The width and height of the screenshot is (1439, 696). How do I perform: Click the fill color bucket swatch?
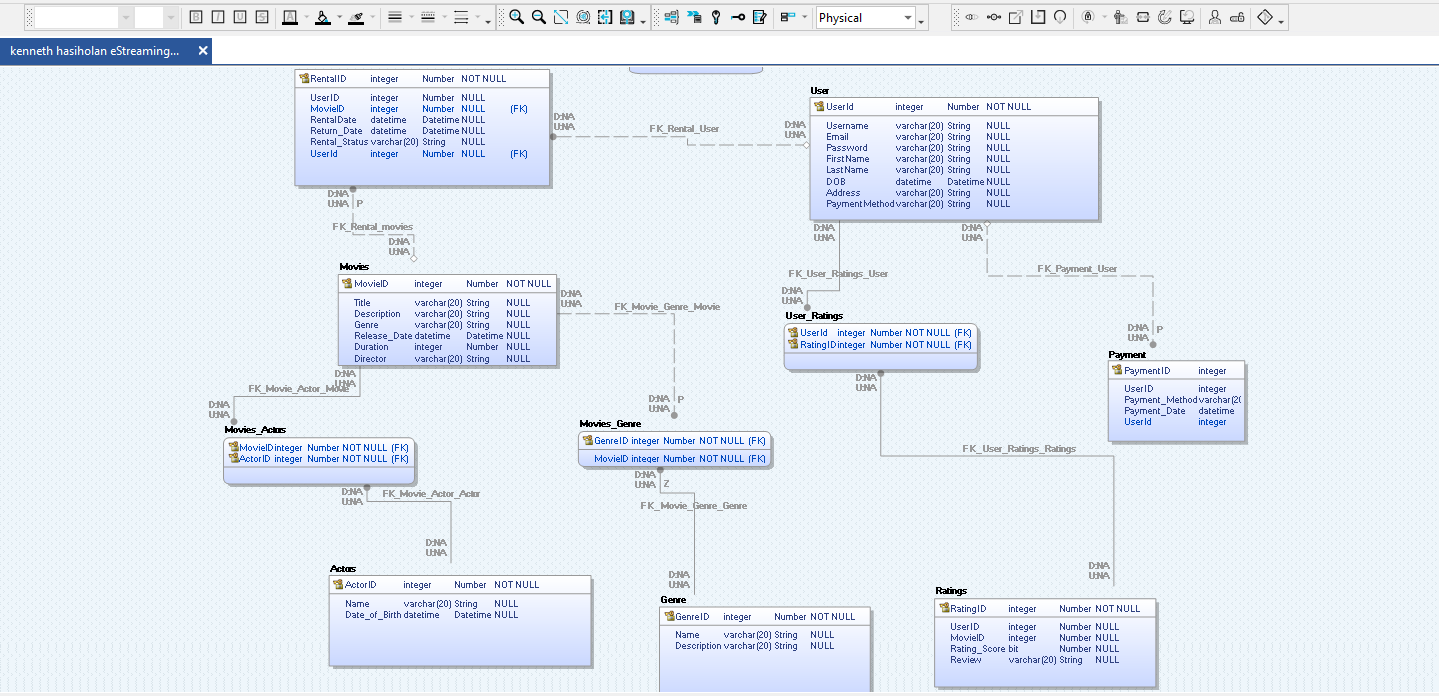[x=323, y=16]
